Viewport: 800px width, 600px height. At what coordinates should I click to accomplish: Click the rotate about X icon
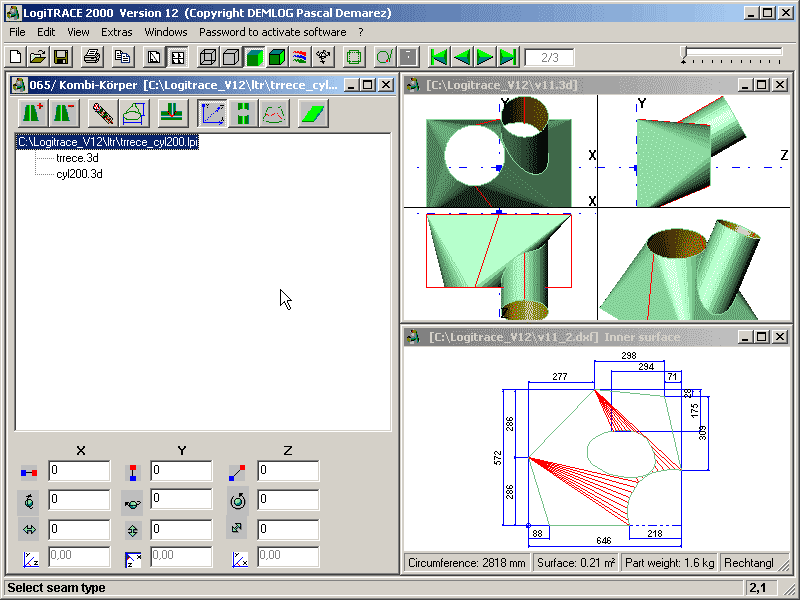(x=29, y=501)
